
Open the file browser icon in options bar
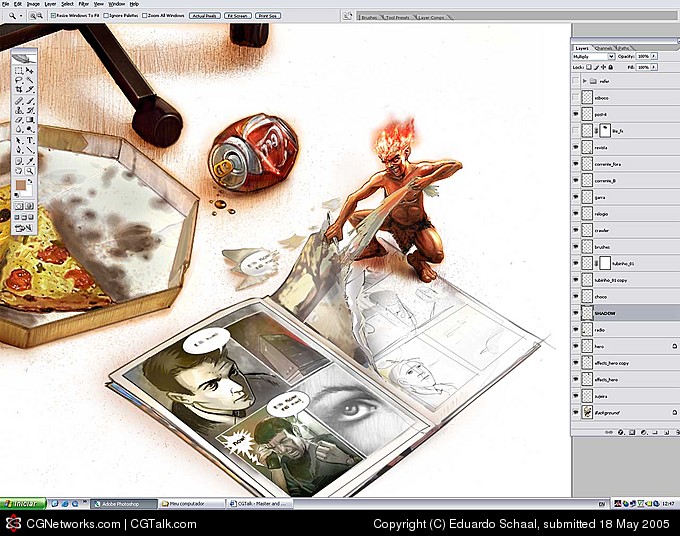click(x=347, y=16)
